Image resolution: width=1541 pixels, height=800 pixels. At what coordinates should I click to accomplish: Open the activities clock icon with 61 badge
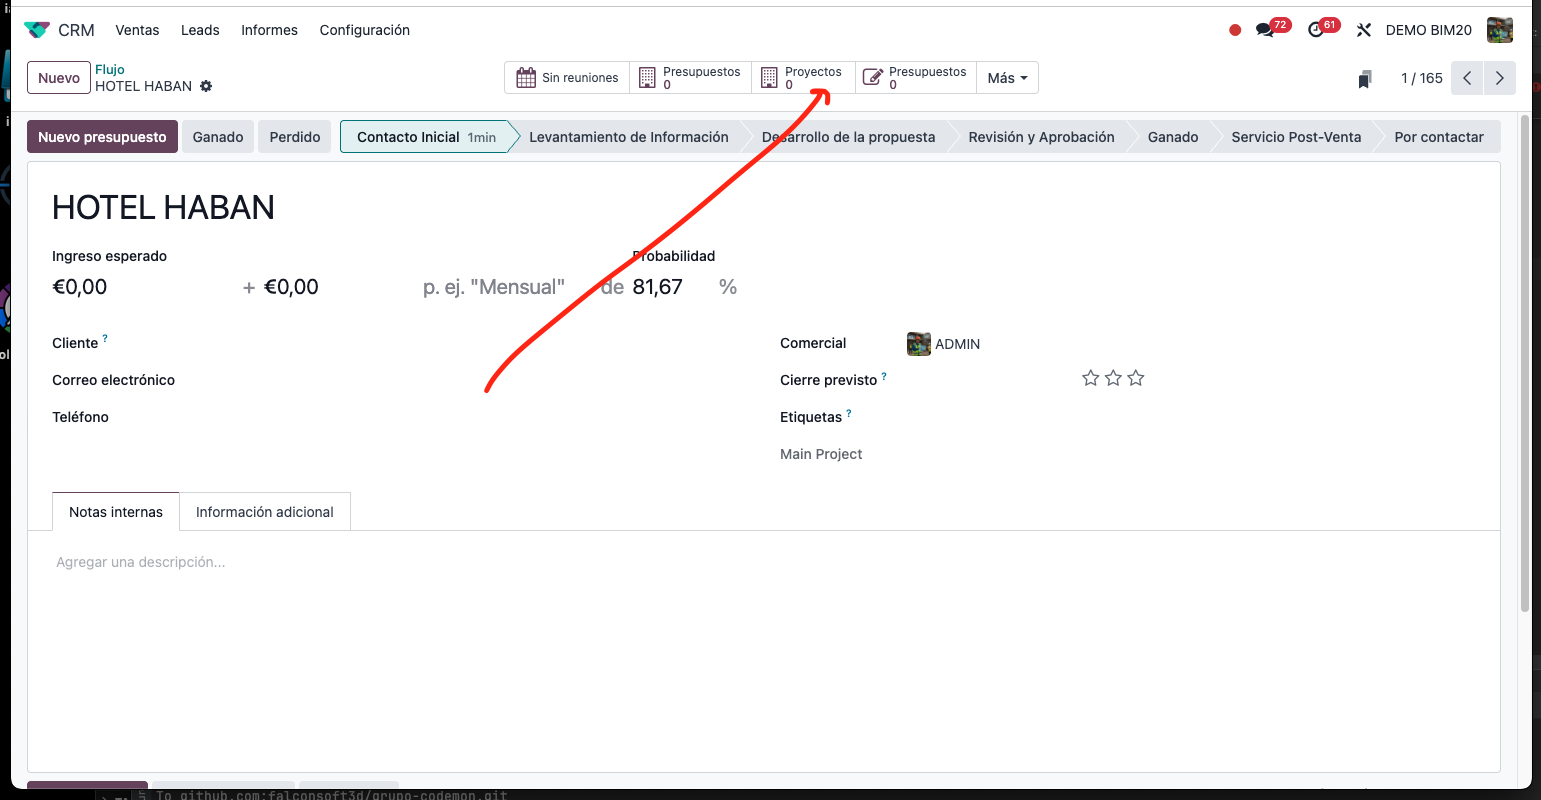1317,30
